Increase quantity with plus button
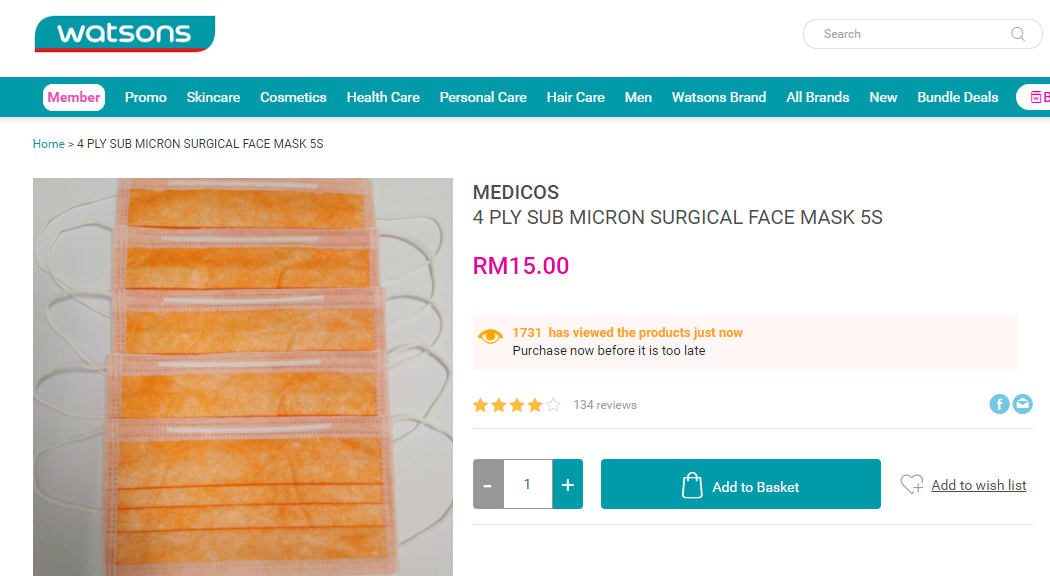This screenshot has height=576, width=1050. point(567,485)
